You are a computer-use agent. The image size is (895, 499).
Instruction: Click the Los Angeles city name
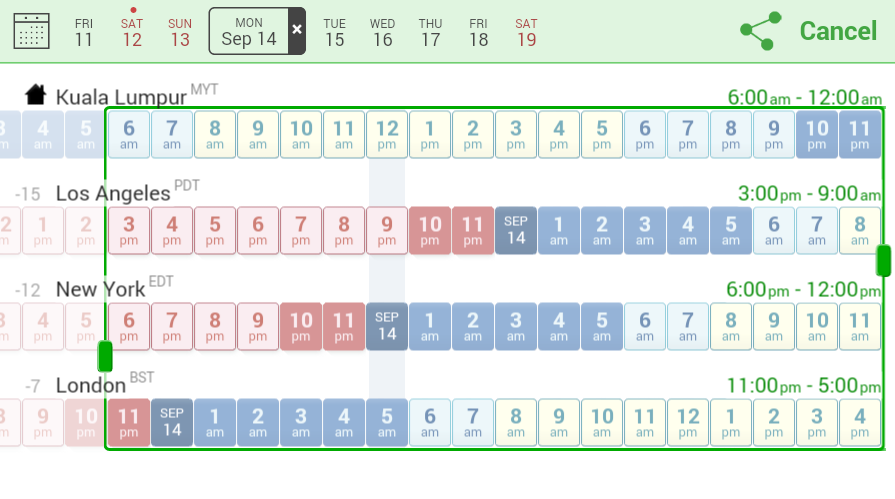(x=112, y=193)
